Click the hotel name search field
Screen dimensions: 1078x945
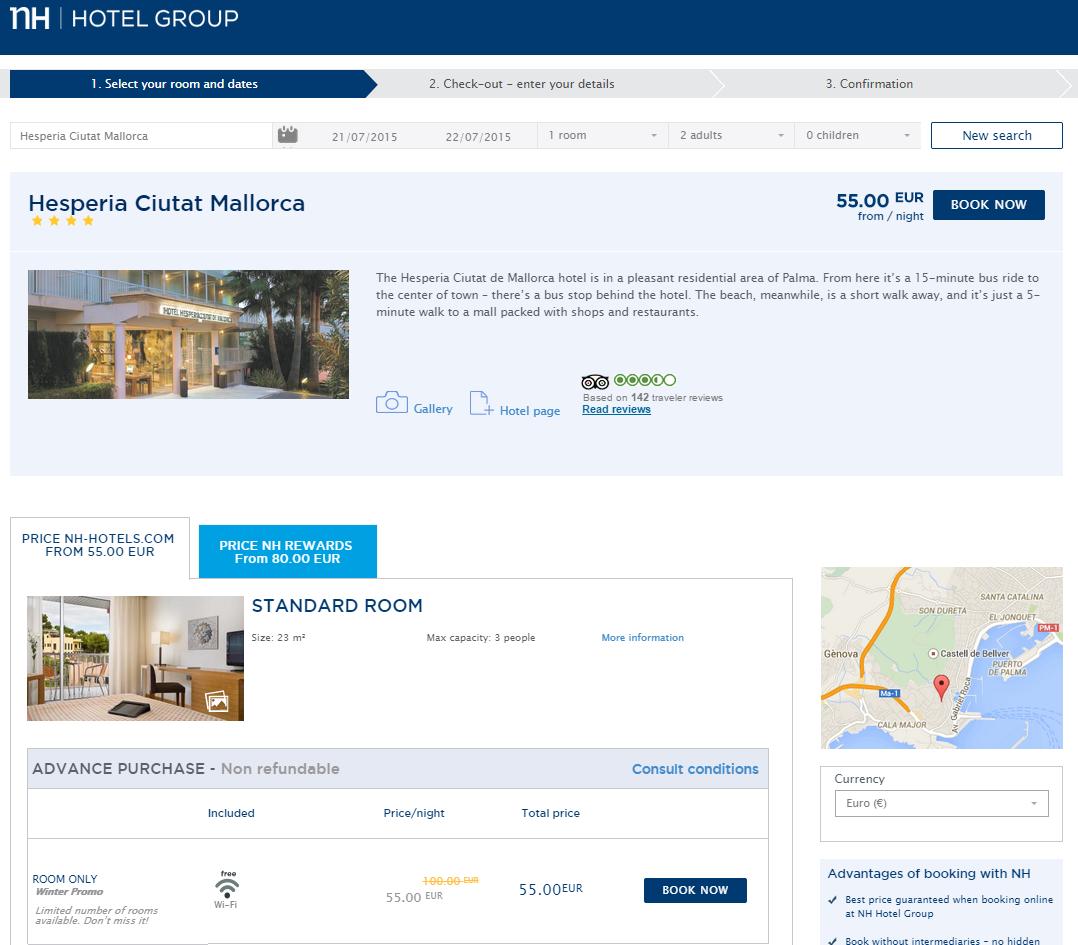coord(141,135)
